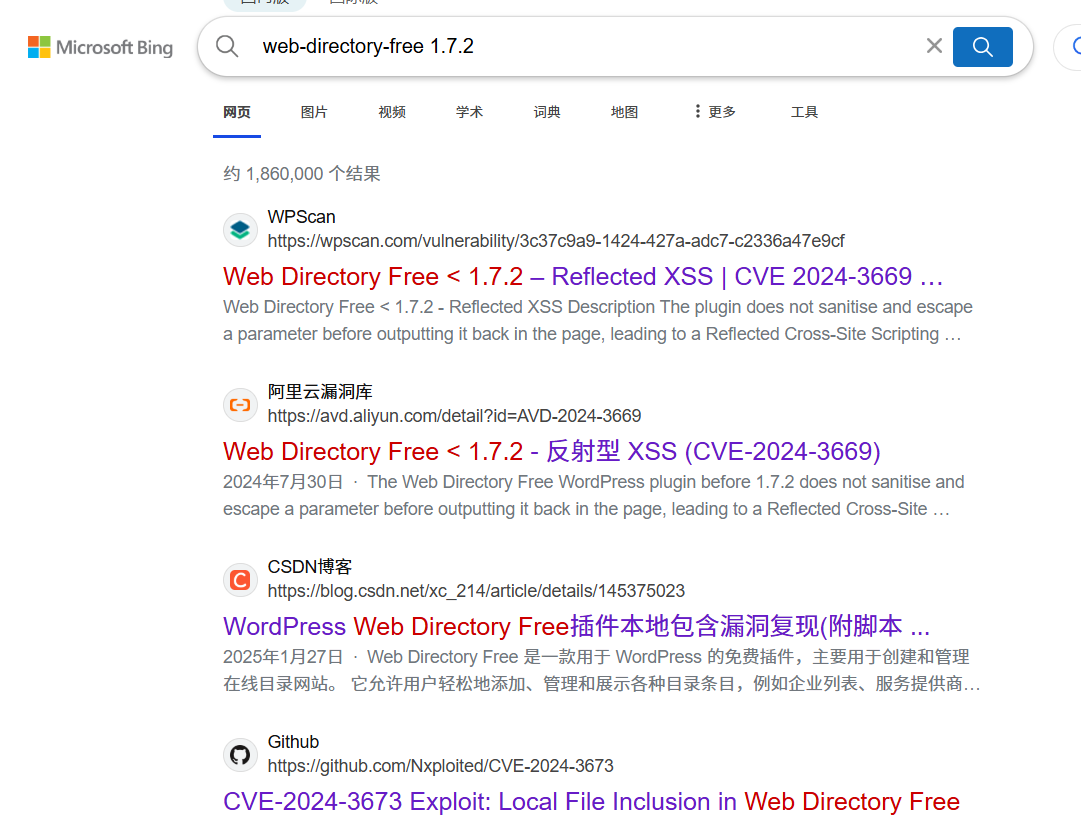Expand the 更多 dropdown menu
The image size is (1081, 823).
(x=714, y=111)
